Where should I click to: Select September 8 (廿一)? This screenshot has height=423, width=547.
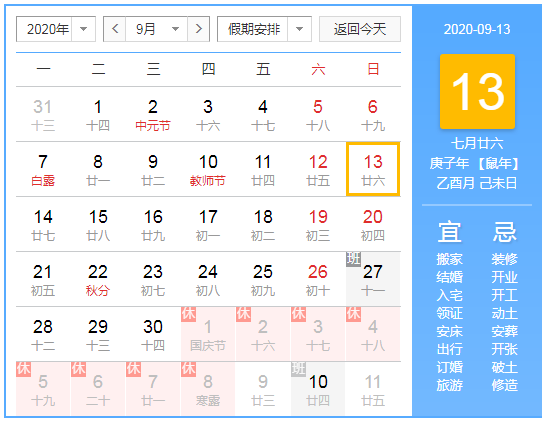click(98, 169)
